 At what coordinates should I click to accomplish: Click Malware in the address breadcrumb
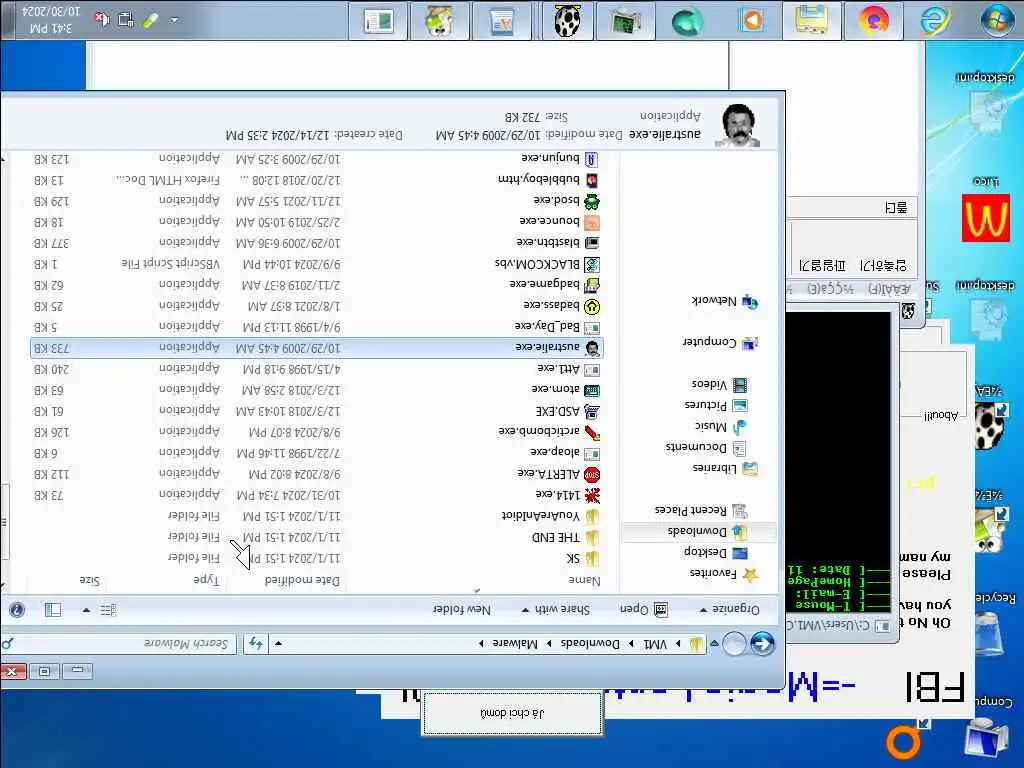click(x=515, y=644)
